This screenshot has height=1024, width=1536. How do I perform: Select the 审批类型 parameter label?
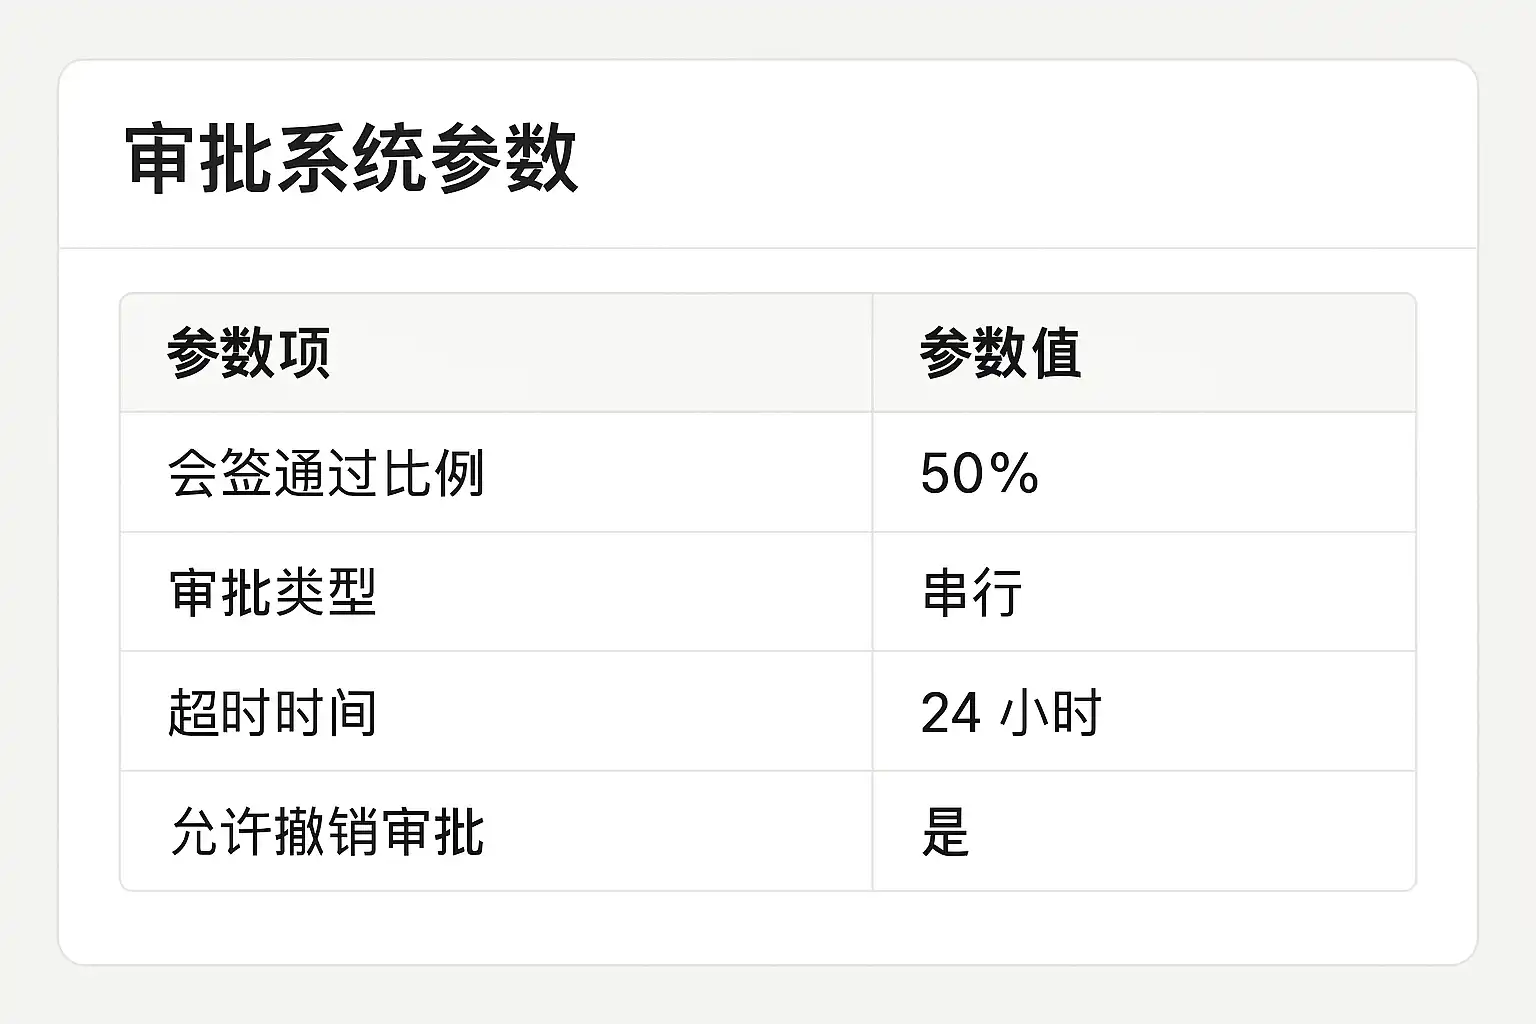tap(272, 592)
